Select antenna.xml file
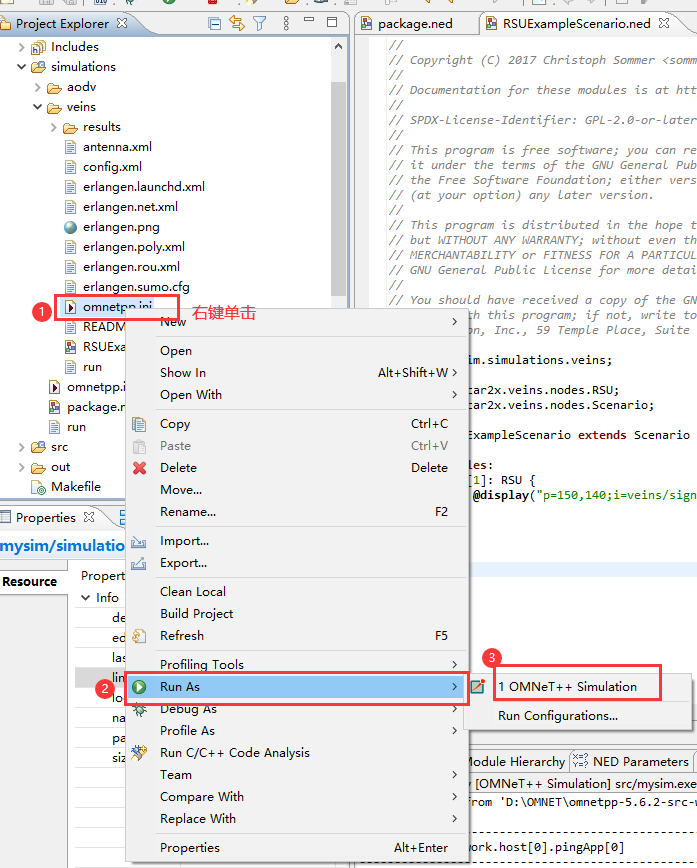This screenshot has height=868, width=697. tap(117, 147)
